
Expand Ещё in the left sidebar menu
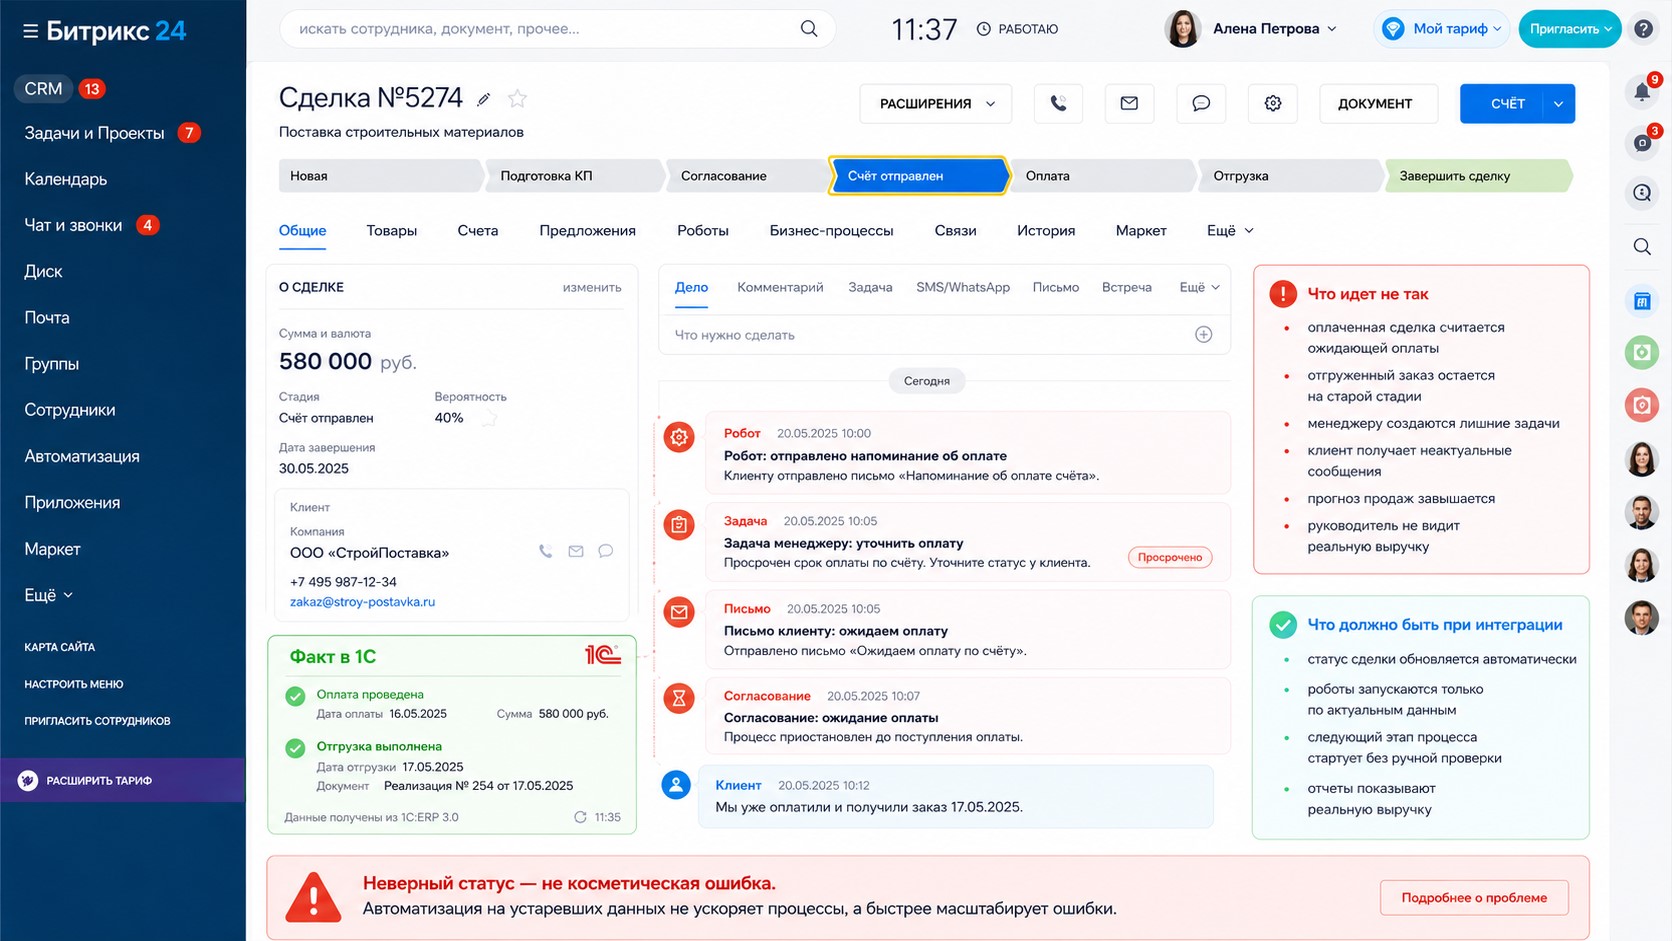48,595
